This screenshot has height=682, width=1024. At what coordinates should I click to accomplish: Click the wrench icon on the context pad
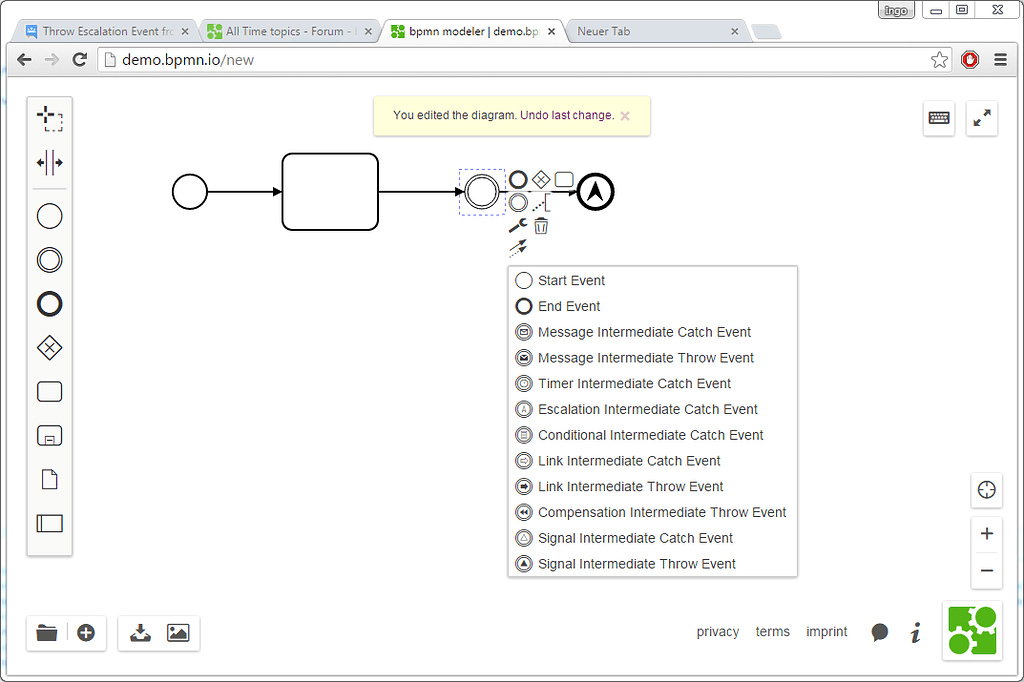click(517, 225)
